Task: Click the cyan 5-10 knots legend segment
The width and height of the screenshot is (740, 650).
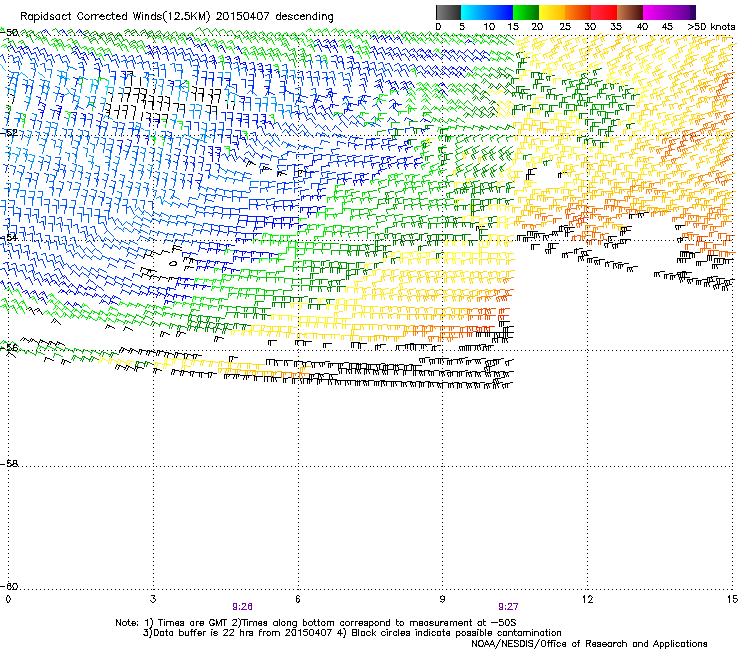Action: click(474, 12)
